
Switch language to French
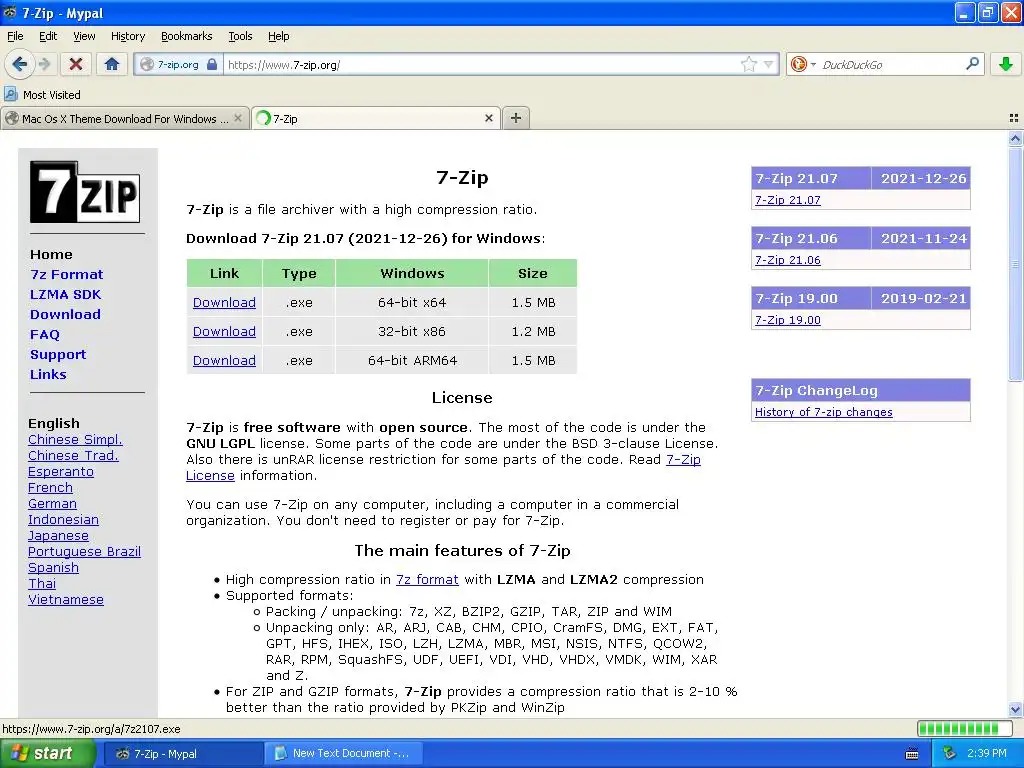tap(50, 487)
